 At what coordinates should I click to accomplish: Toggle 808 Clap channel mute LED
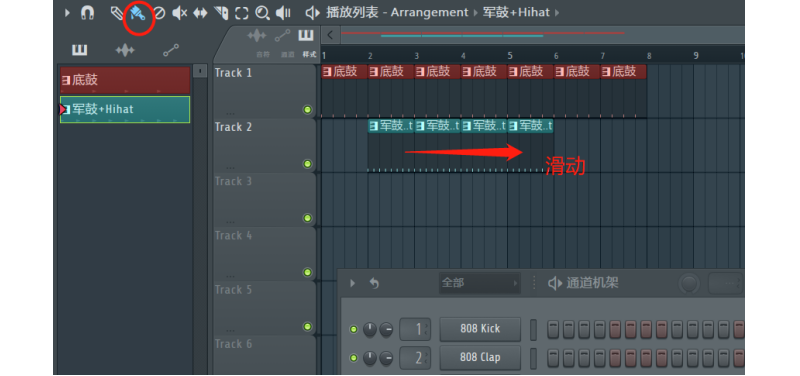(x=353, y=358)
